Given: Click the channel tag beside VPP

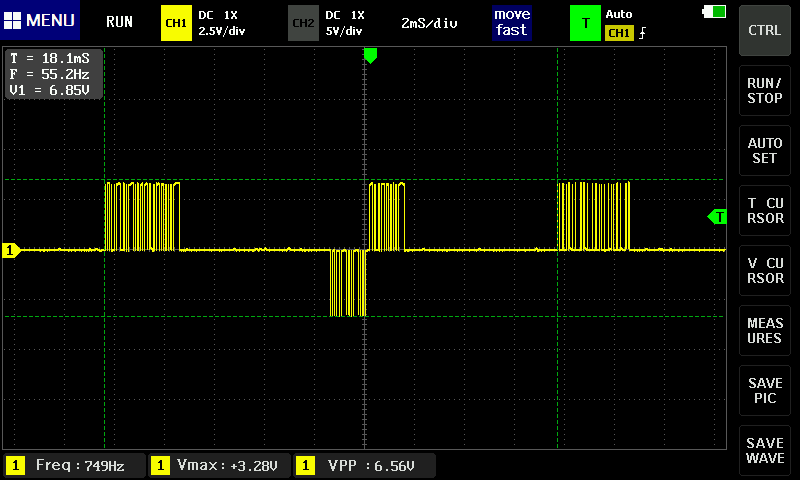Looking at the screenshot, I should (305, 465).
